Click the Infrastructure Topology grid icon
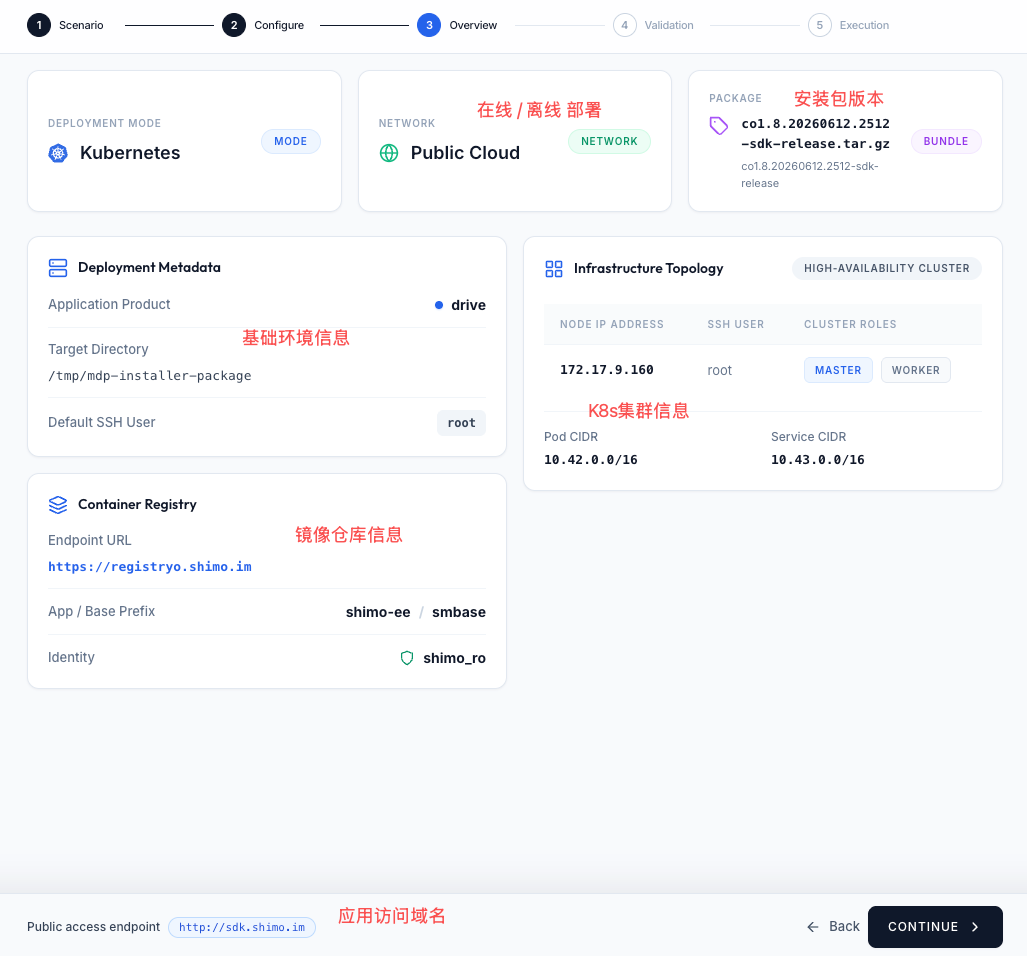Screen dimensions: 1027x956 pyautogui.click(x=554, y=269)
